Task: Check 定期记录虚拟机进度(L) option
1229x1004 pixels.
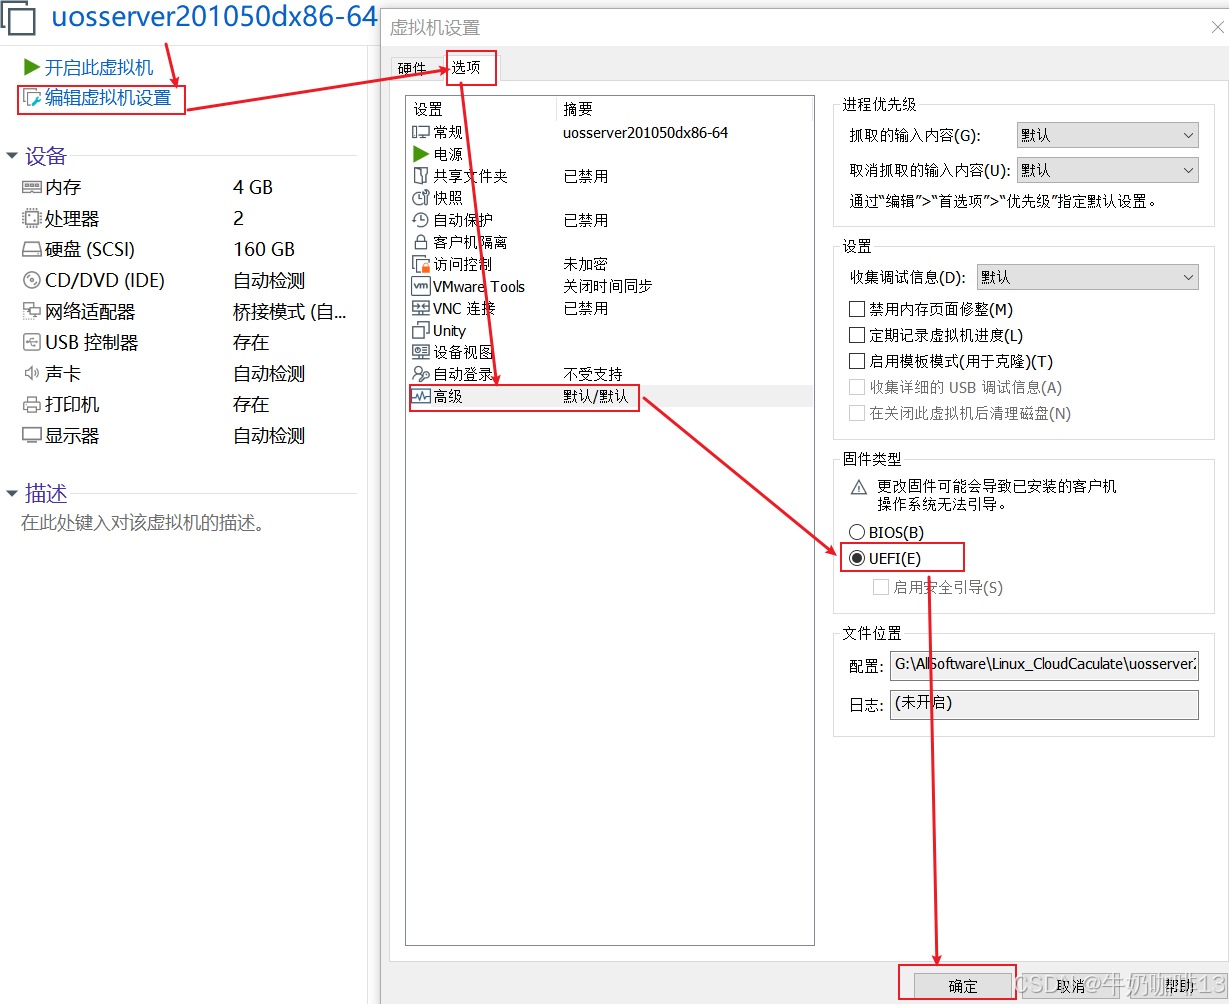Action: (856, 336)
